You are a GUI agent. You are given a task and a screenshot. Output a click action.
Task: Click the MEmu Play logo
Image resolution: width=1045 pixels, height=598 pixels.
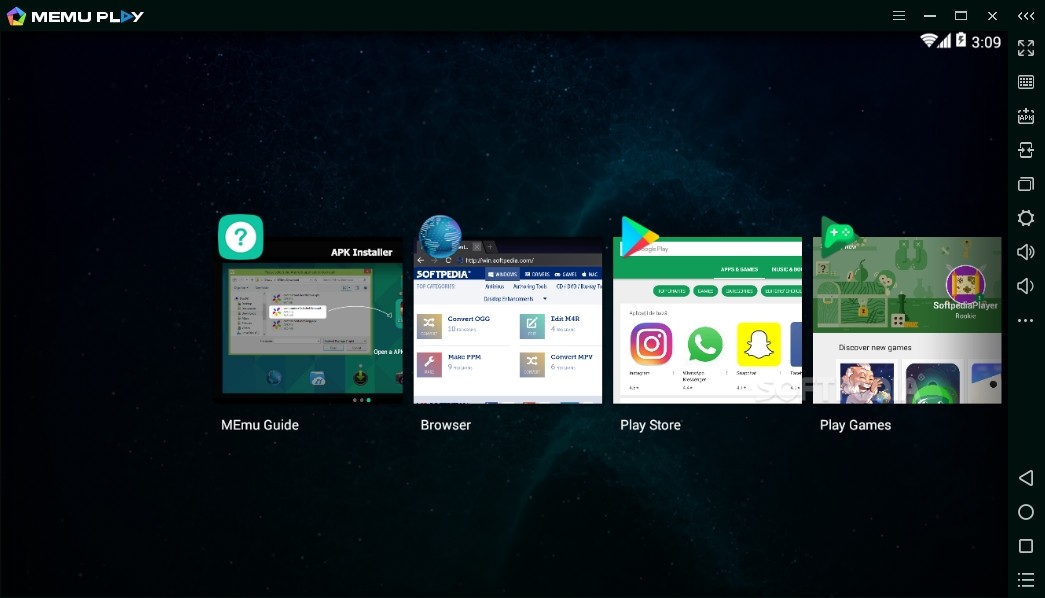coord(75,16)
